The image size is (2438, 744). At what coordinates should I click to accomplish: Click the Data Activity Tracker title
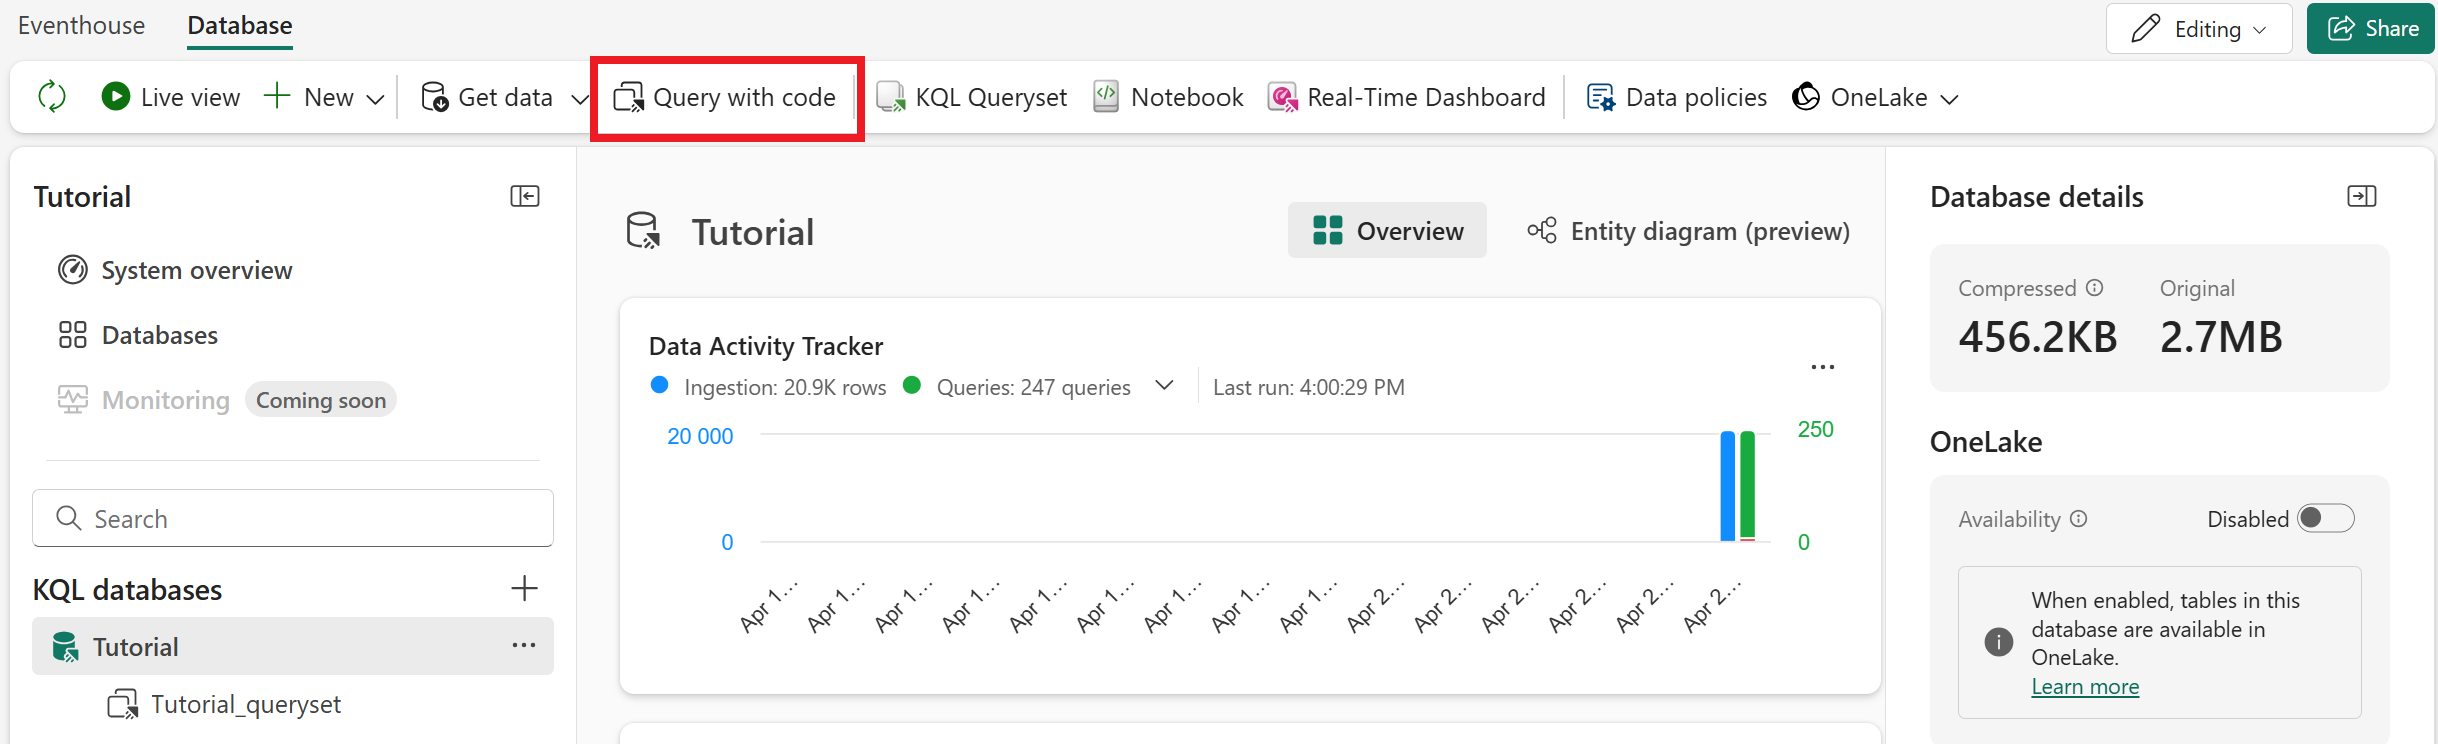766,346
